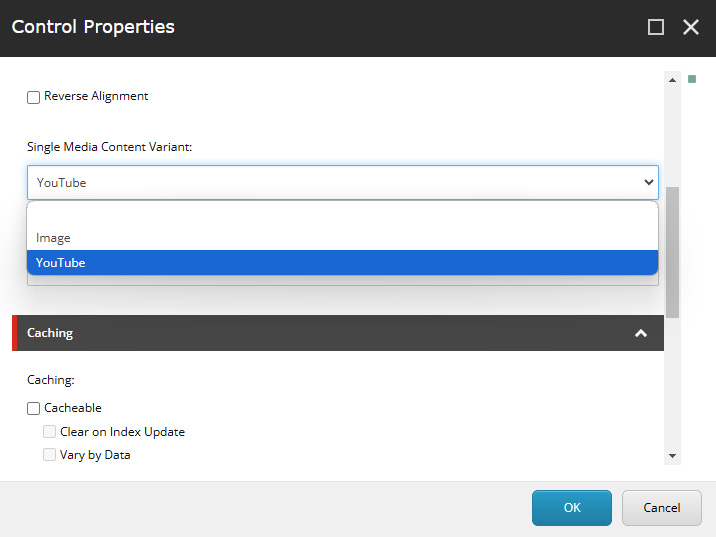Maximize the Control Properties dialog
Screen dimensions: 716x537
[656, 27]
